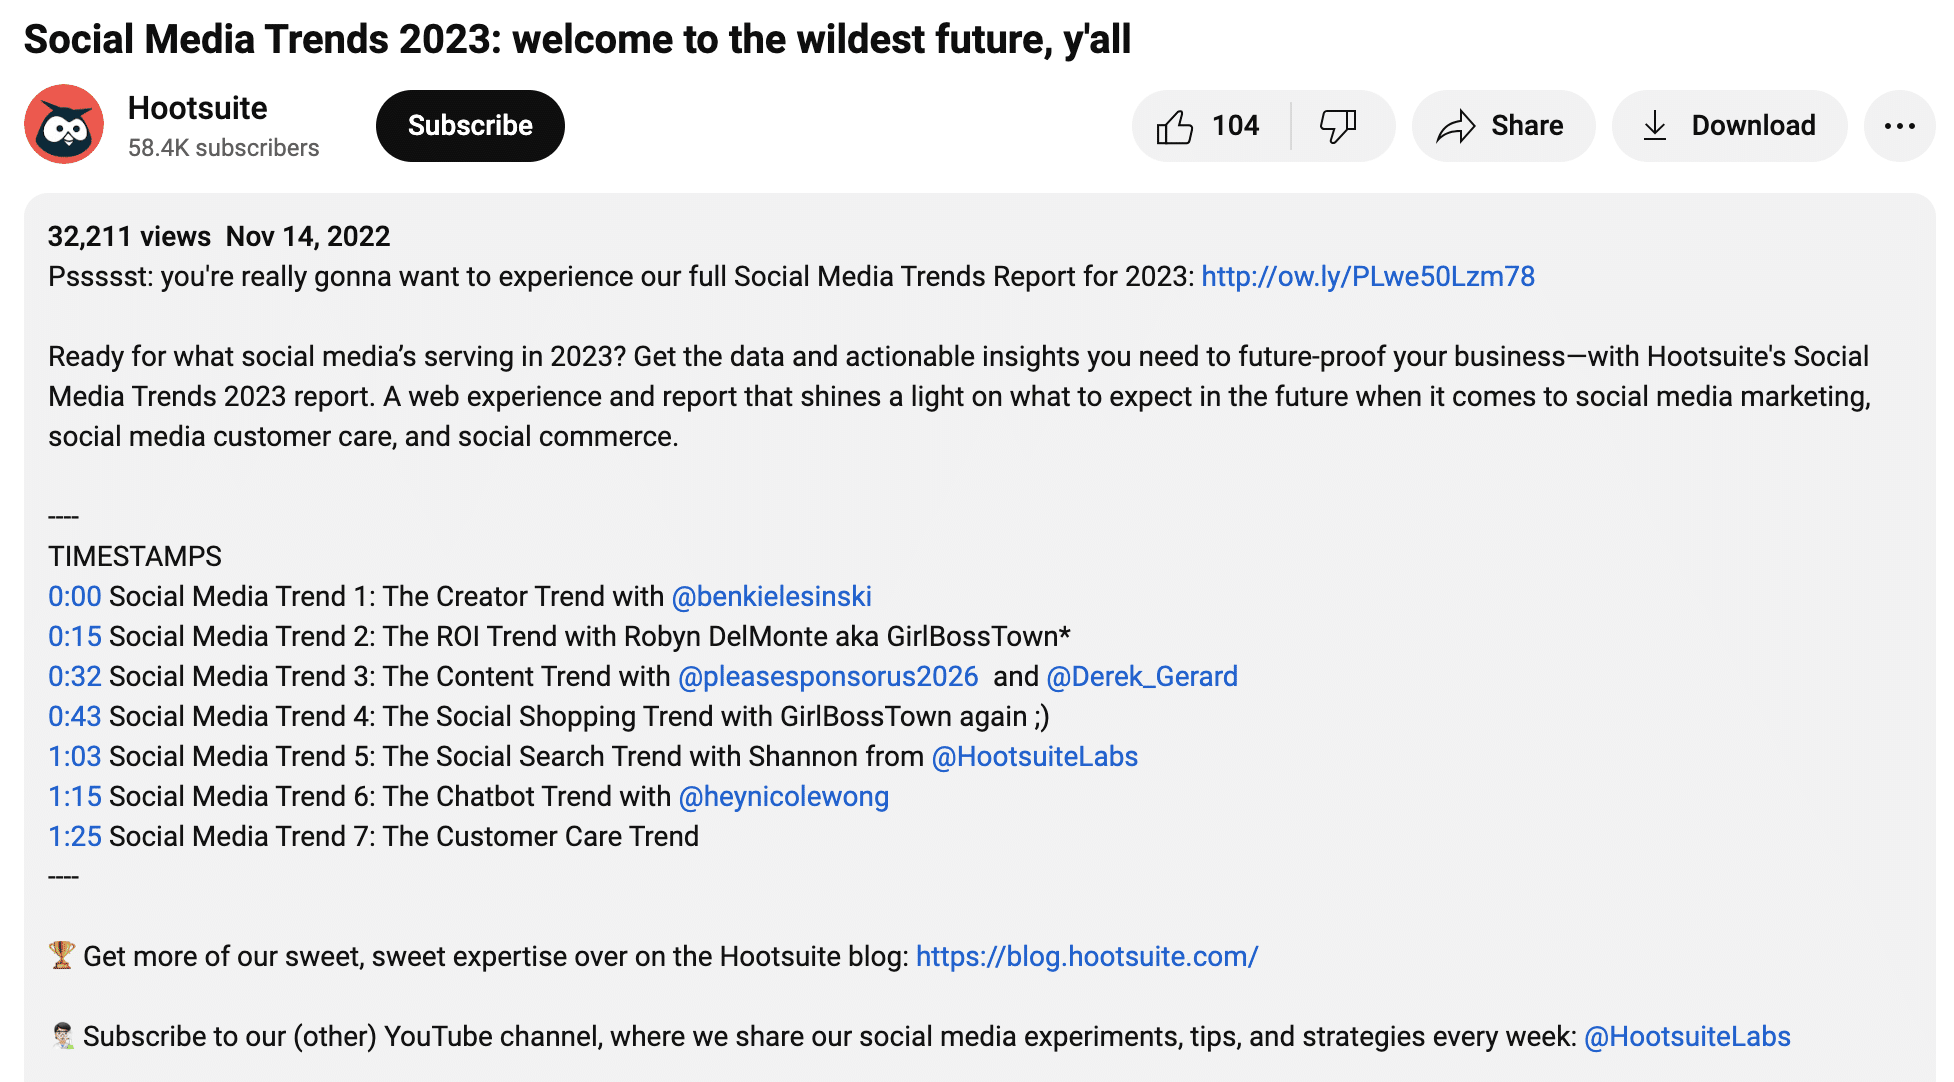This screenshot has width=1954, height=1082.
Task: Open the 1:03 Social Search Trend timestamp
Action: tap(74, 756)
